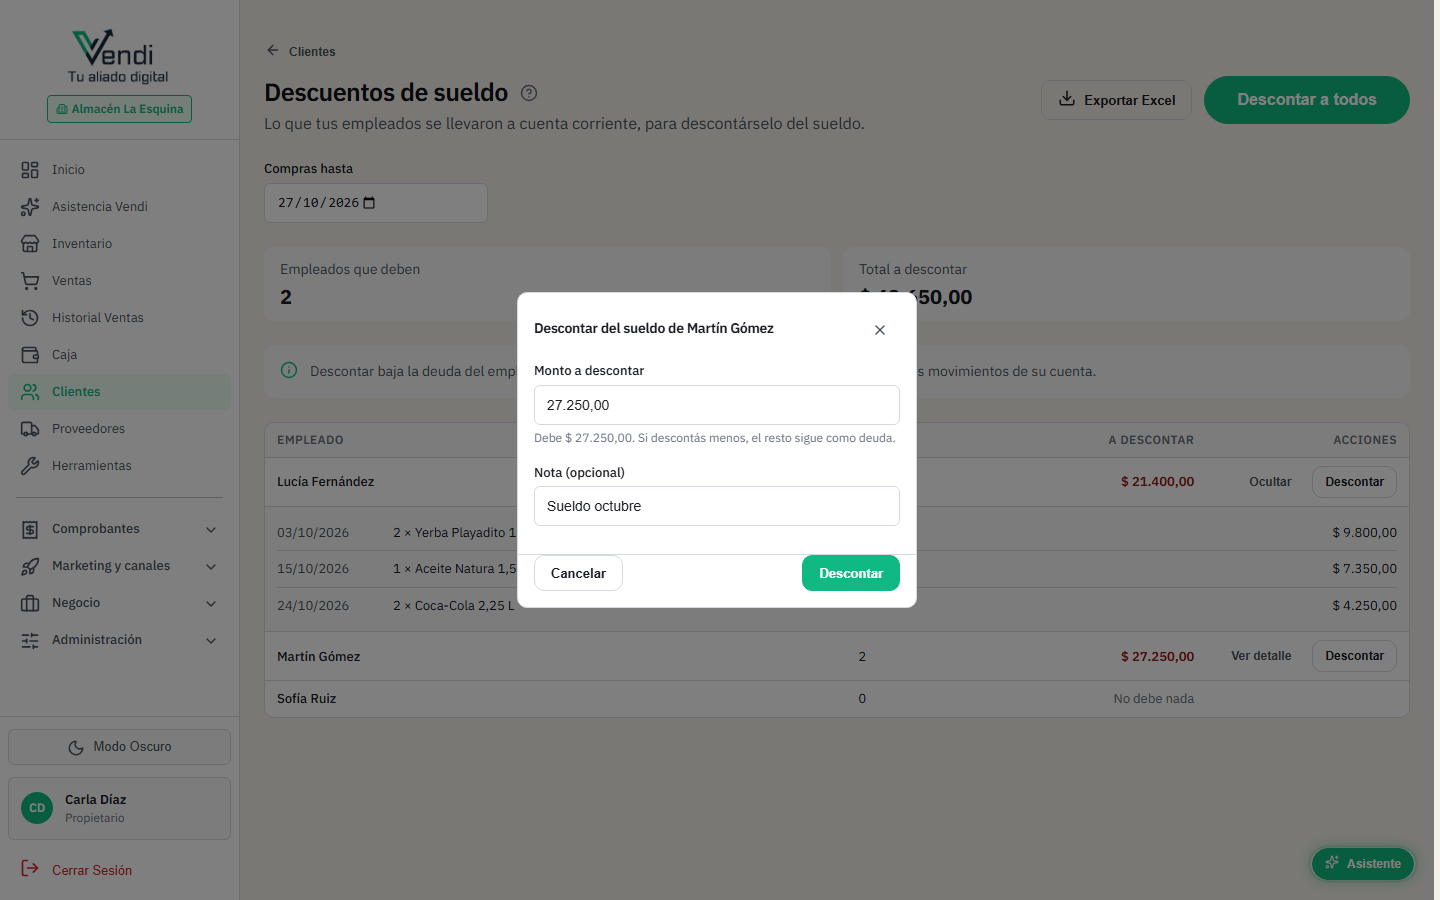Close the Descontar del sueldo dialog
This screenshot has width=1440, height=900.
coord(880,330)
